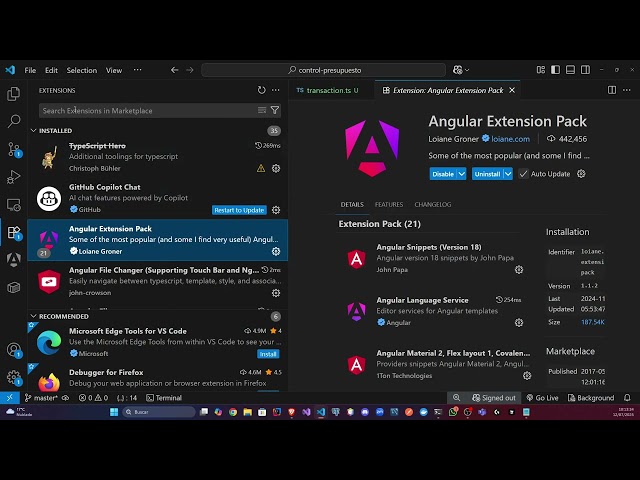Open the View menu
The width and height of the screenshot is (640, 480).
[x=114, y=70]
